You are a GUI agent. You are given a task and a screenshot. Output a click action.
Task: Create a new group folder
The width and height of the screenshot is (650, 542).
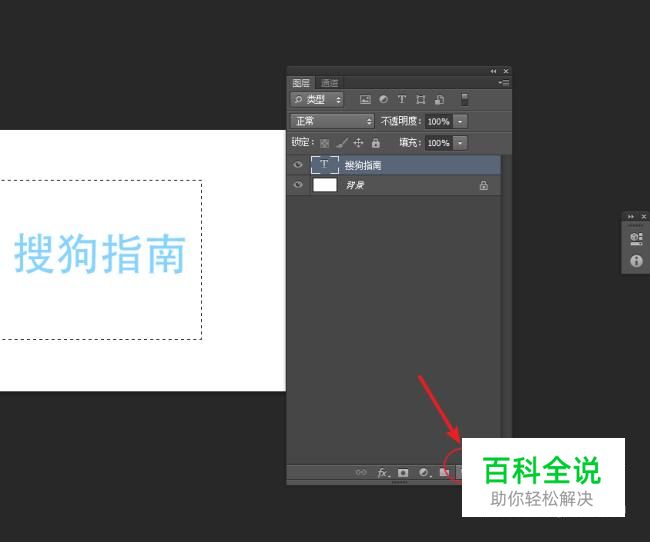(x=444, y=472)
